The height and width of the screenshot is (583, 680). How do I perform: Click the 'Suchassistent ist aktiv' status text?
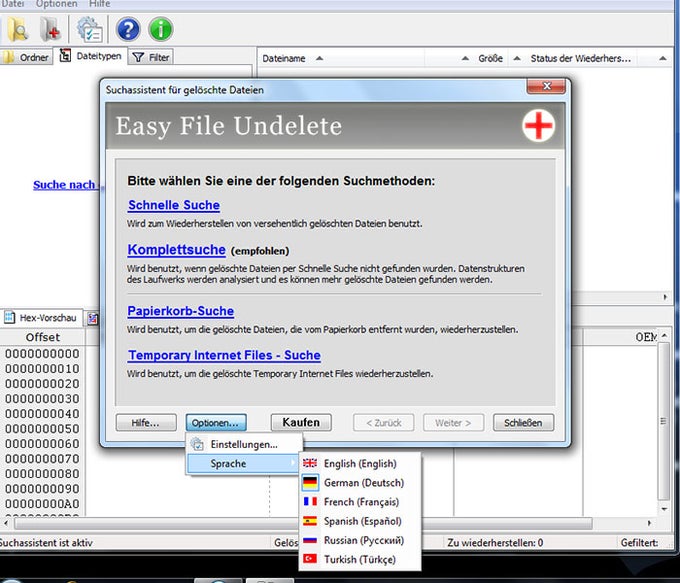point(46,542)
